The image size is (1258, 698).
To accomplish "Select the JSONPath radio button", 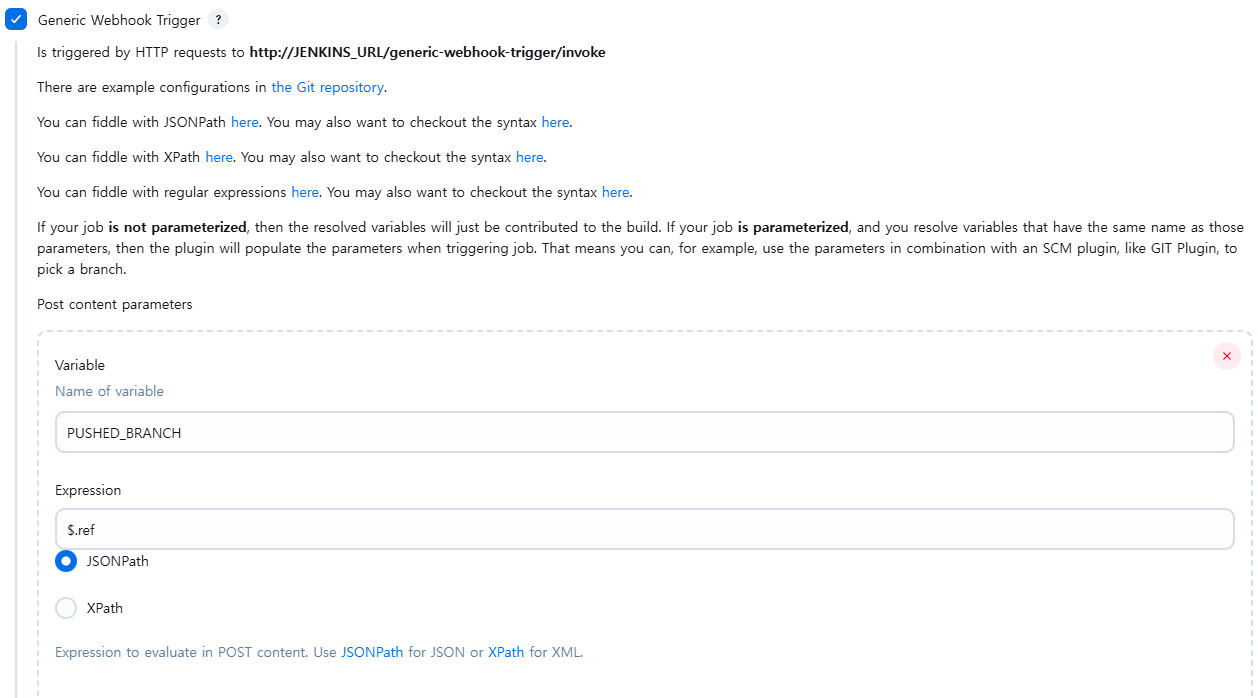I will point(66,561).
